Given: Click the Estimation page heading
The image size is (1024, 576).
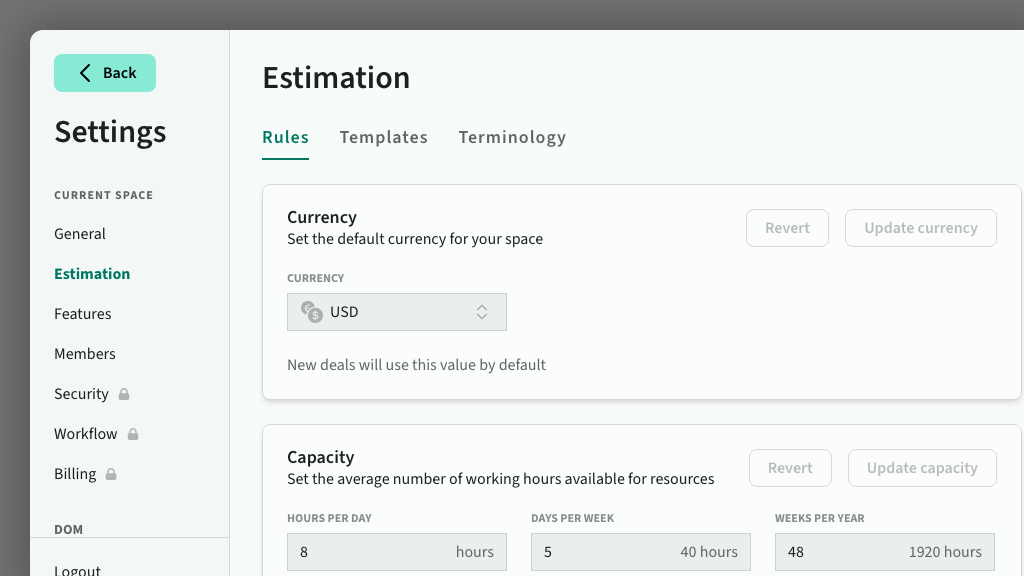Looking at the screenshot, I should point(336,78).
